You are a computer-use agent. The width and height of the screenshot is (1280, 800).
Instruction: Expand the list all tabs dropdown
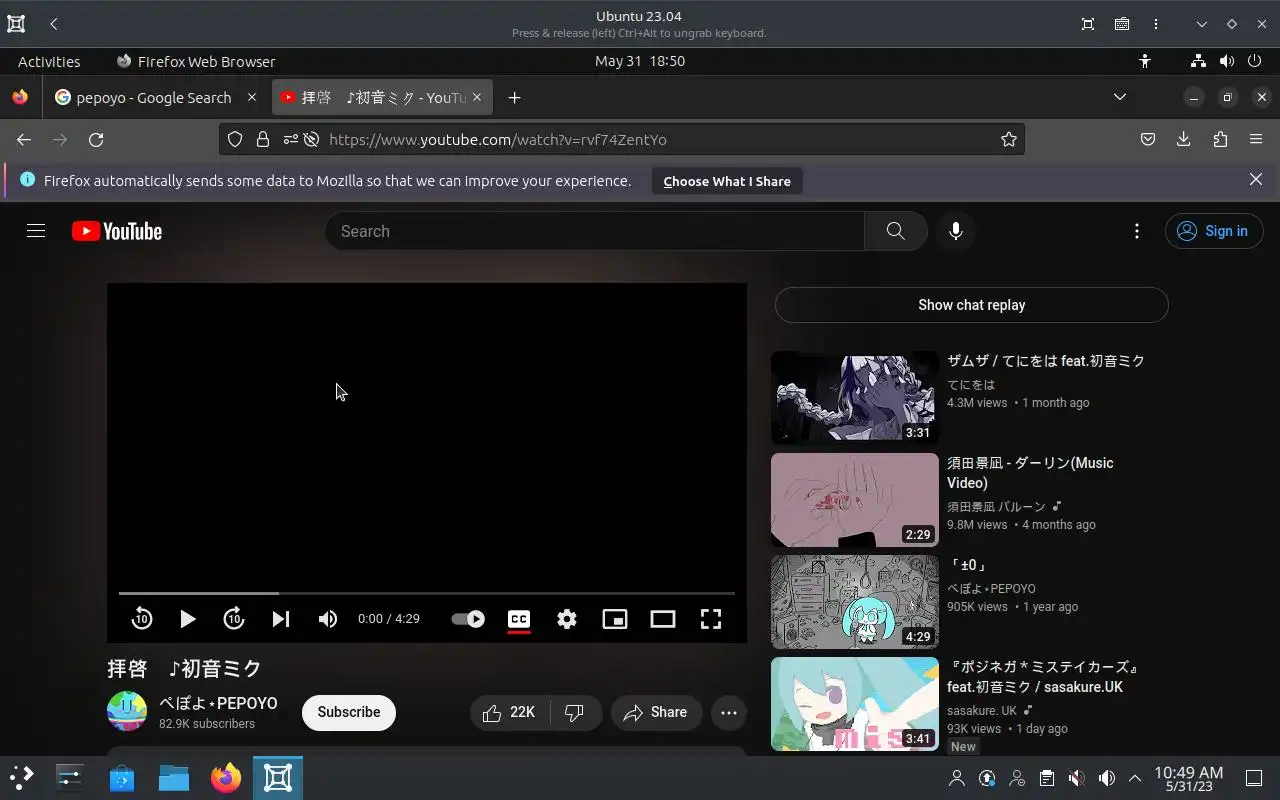point(1120,97)
